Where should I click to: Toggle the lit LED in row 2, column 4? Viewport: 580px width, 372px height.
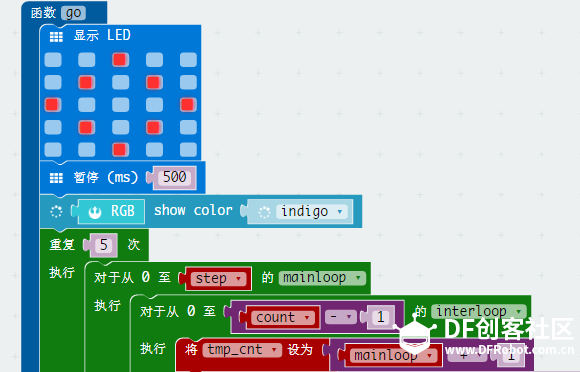pos(154,82)
